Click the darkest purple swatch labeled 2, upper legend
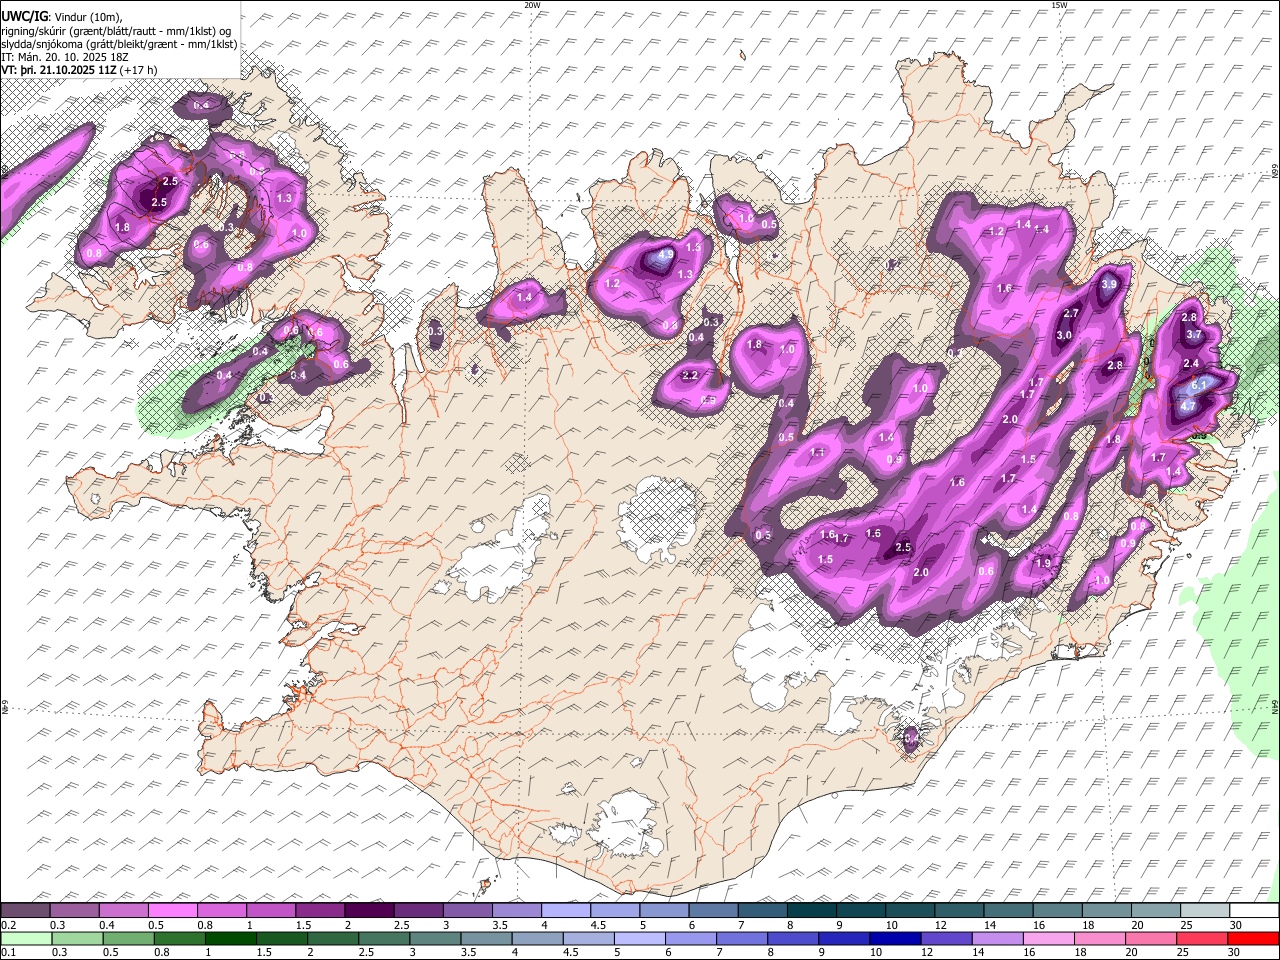Screen dimensions: 1280x960 point(368,910)
